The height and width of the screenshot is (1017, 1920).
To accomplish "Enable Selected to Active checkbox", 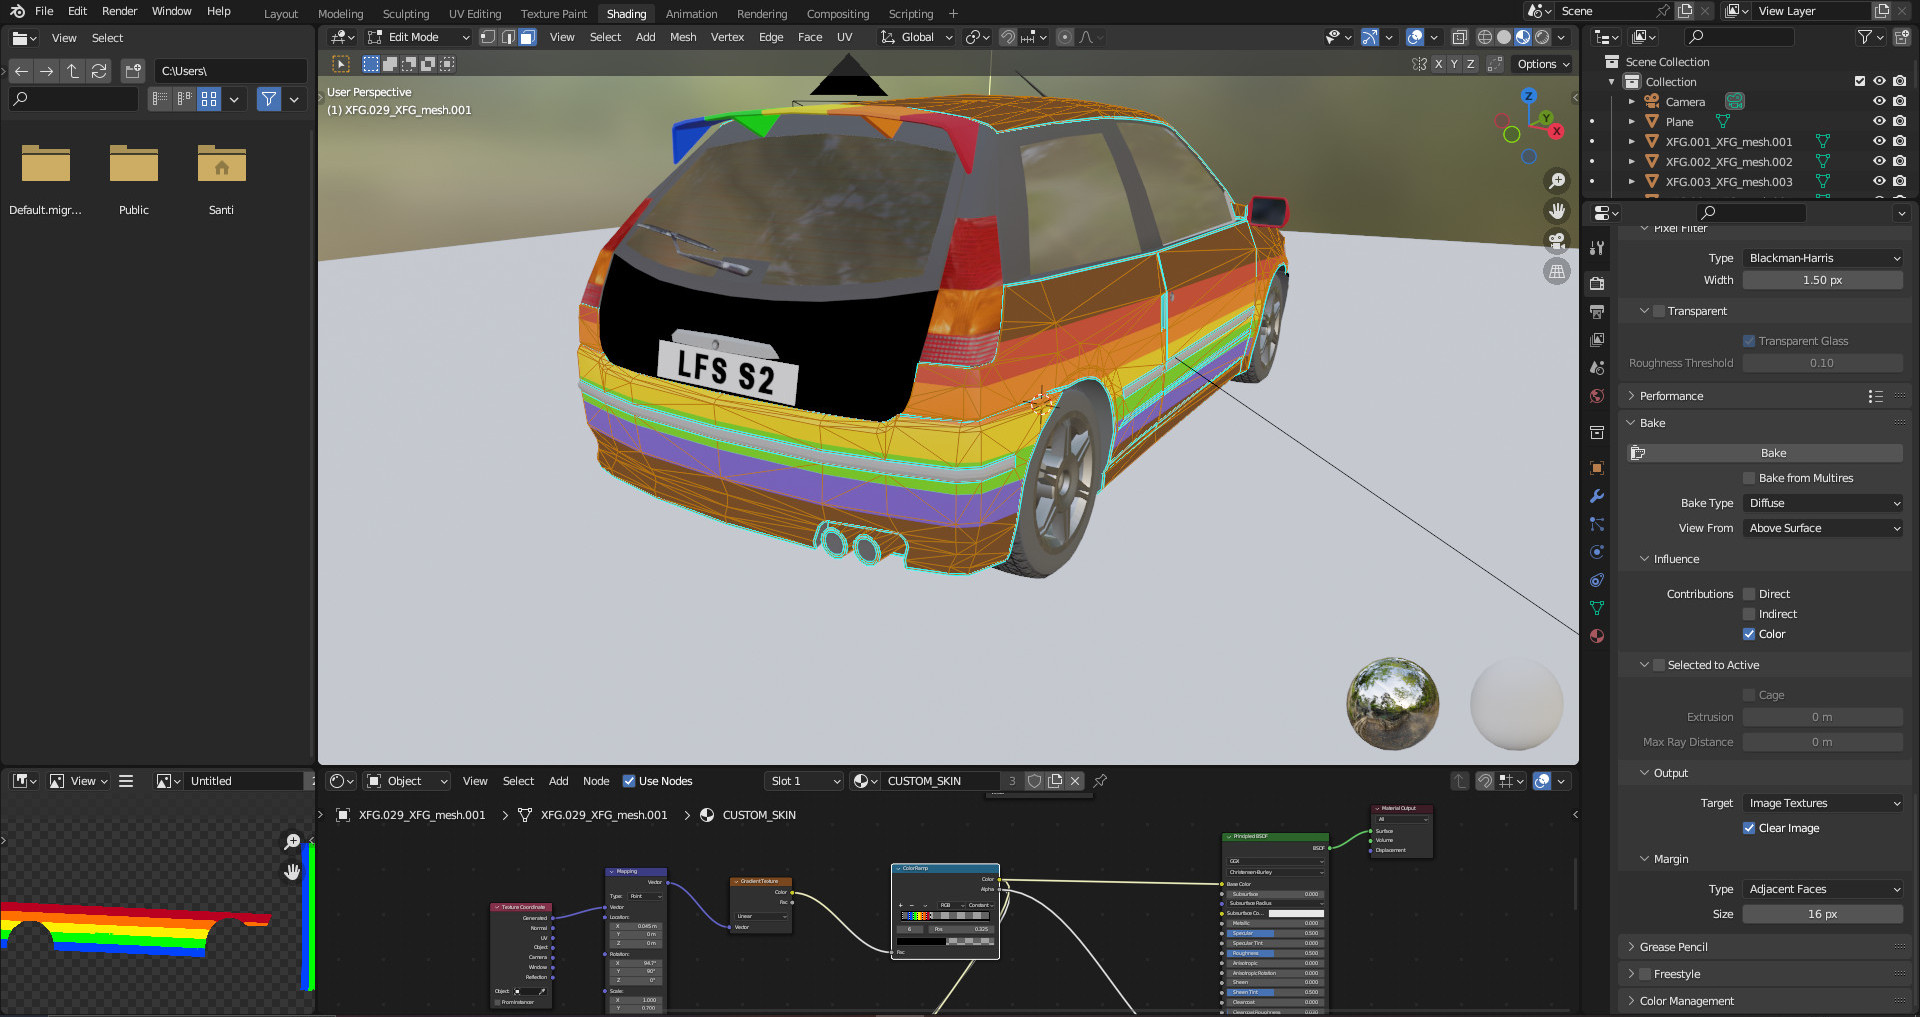I will click(1659, 665).
